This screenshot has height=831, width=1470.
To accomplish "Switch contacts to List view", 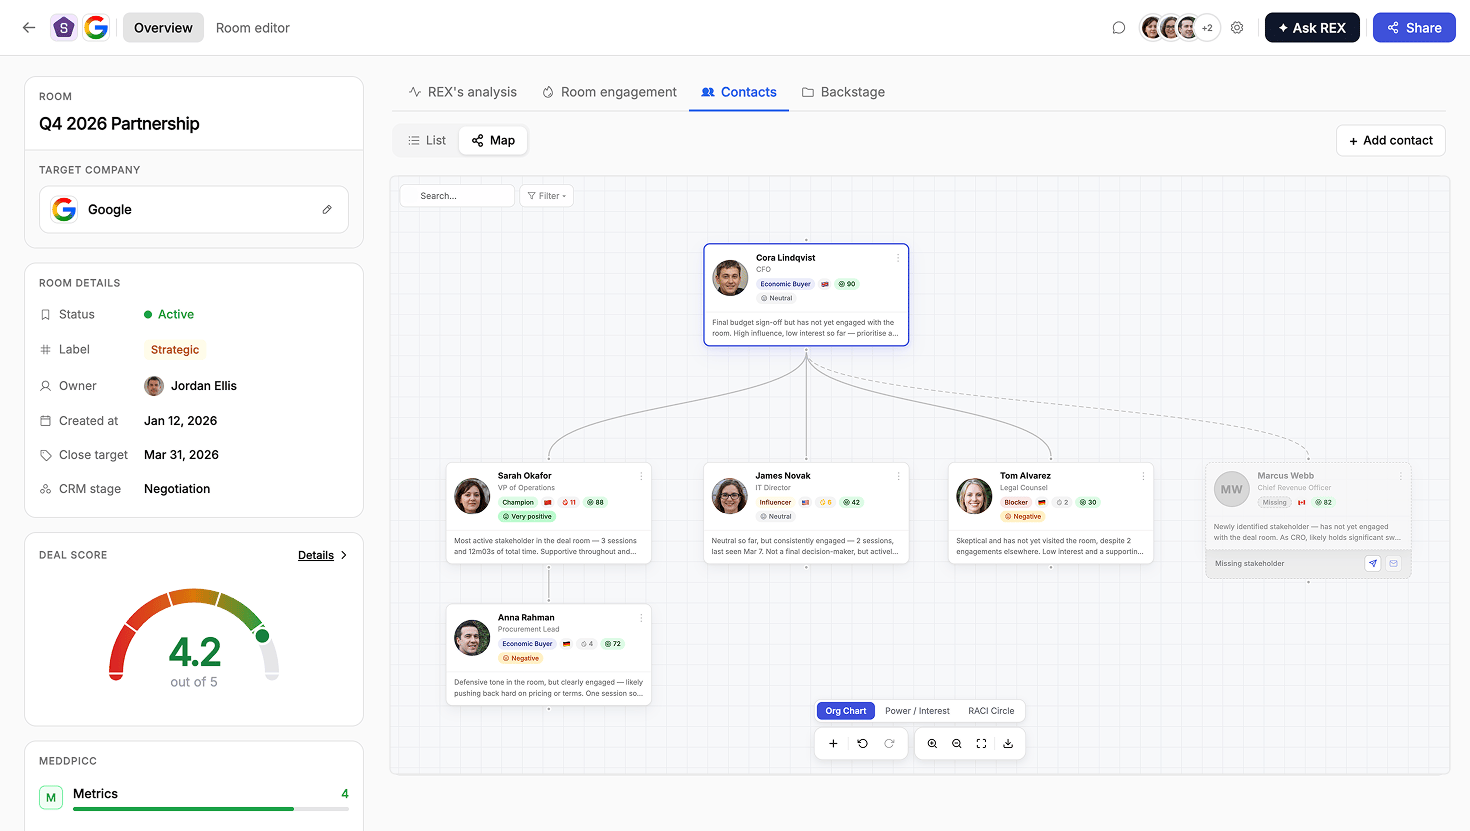I will pos(427,141).
